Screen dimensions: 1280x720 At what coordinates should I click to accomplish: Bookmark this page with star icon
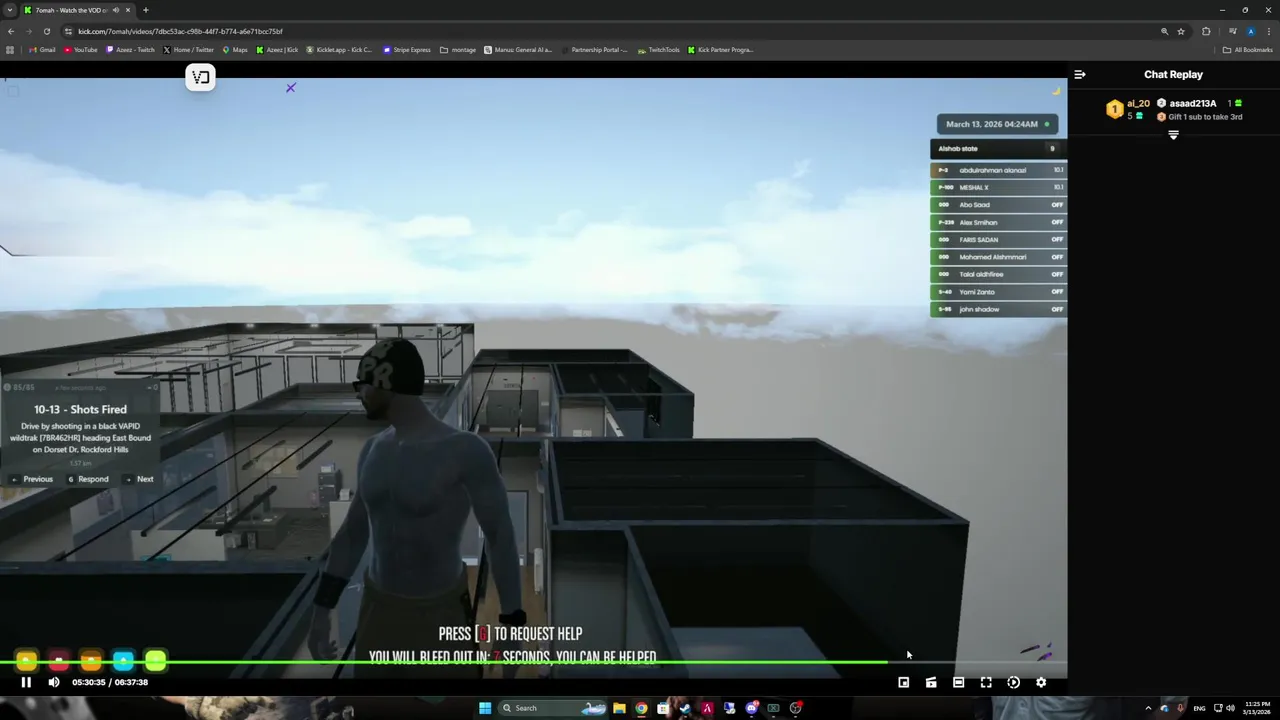[x=1181, y=31]
